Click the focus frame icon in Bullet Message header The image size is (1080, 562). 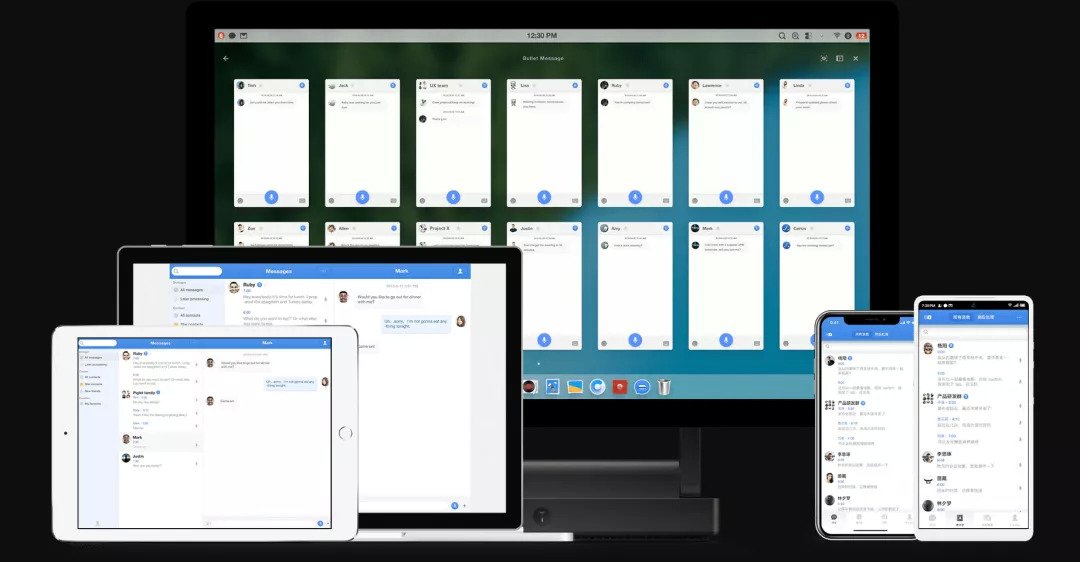coord(824,59)
